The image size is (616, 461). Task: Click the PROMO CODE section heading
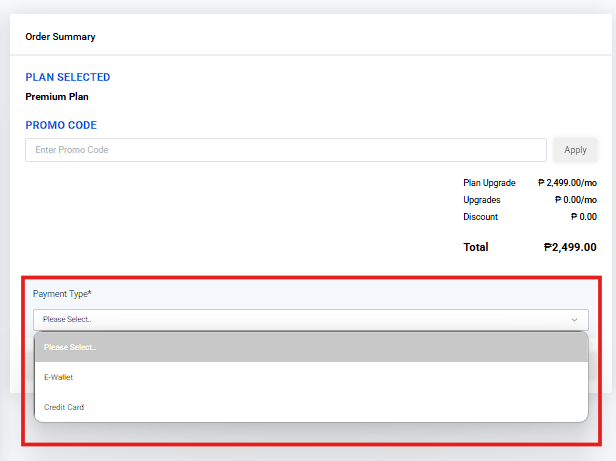61,125
